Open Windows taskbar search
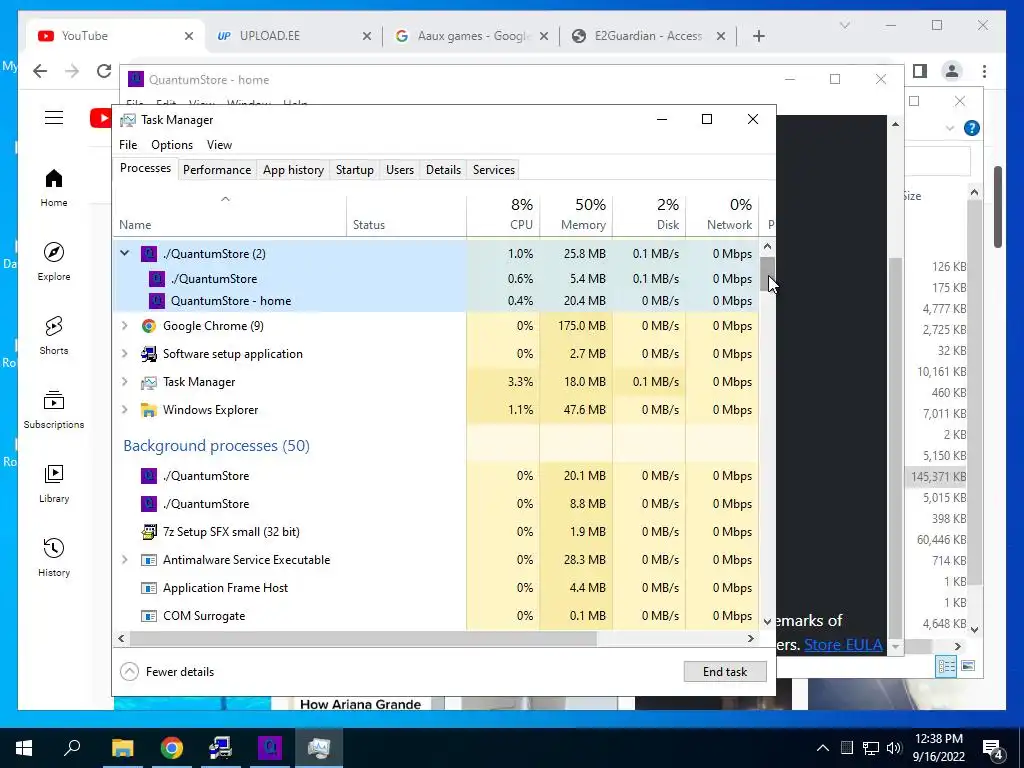Image resolution: width=1024 pixels, height=768 pixels. click(x=72, y=748)
